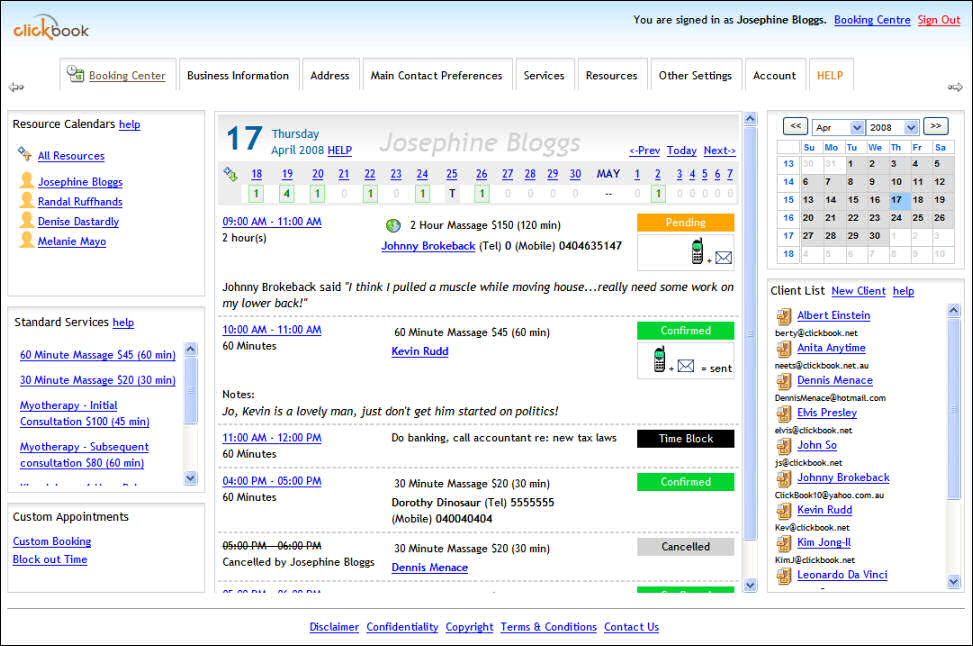Screen dimensions: 973x646
Task: Open the Business Information tab
Action: tap(238, 75)
